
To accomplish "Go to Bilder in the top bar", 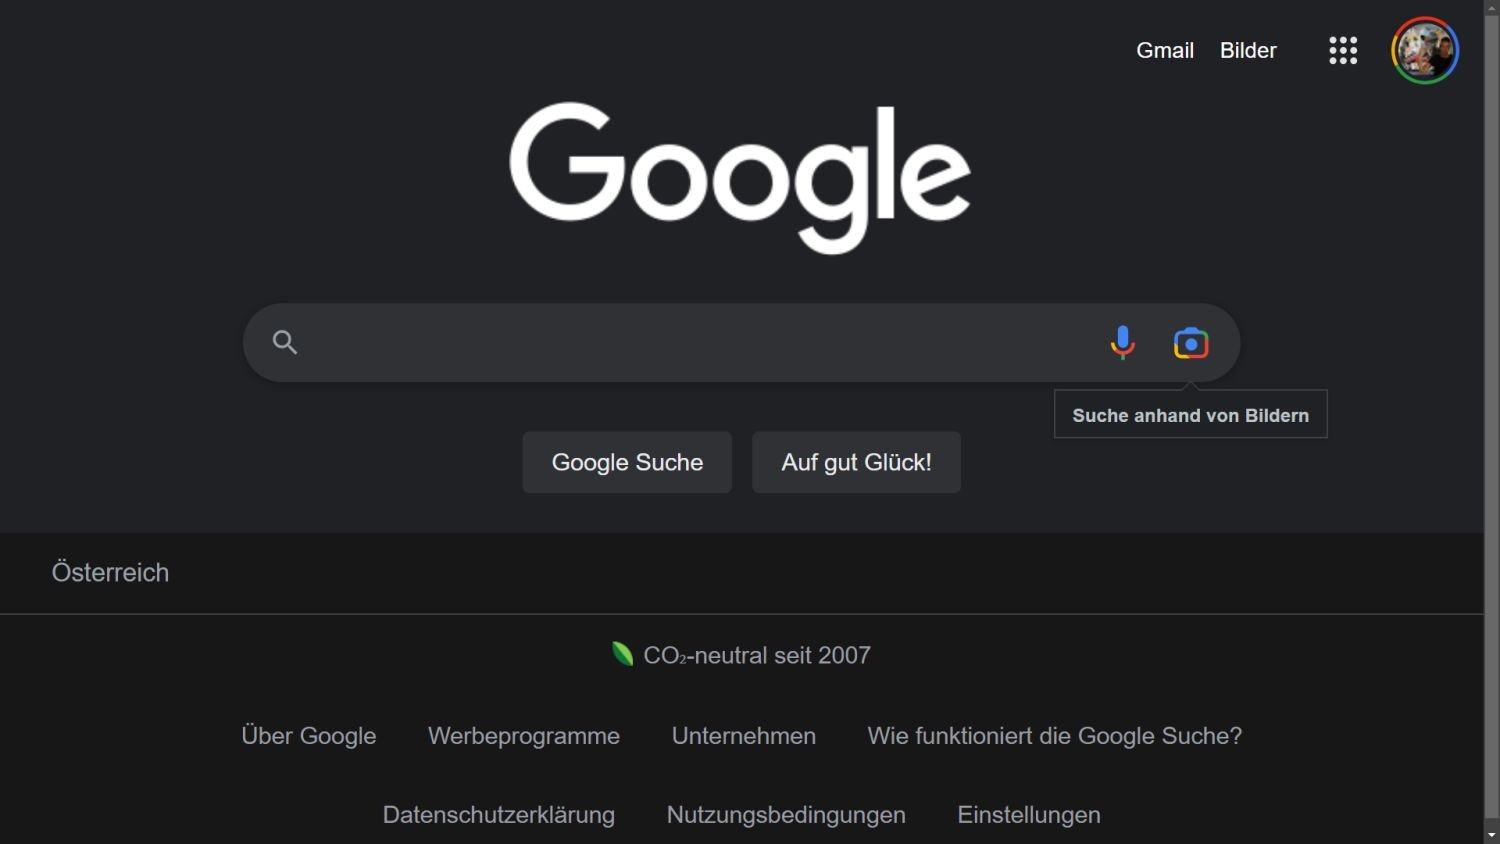I will tap(1248, 50).
